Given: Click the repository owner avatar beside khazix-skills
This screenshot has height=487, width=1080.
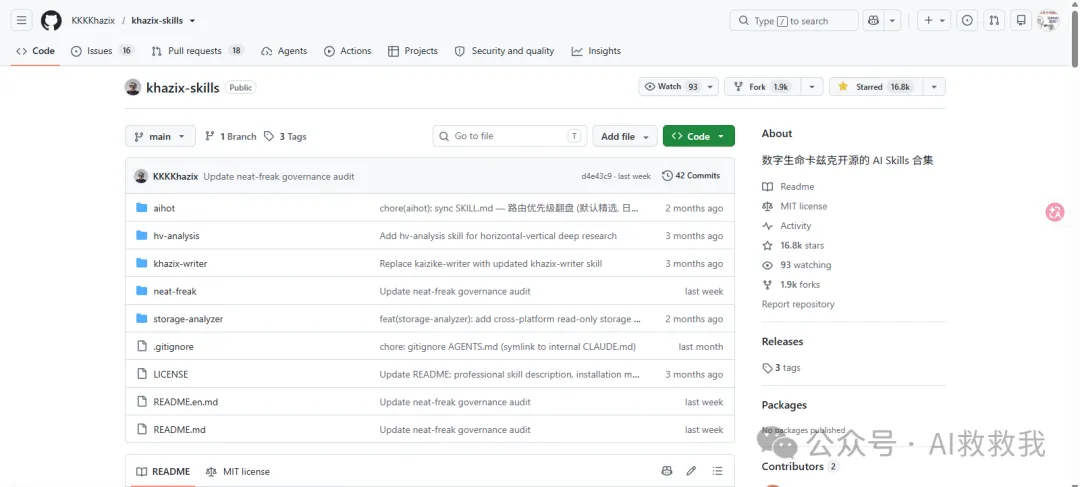Looking at the screenshot, I should click(133, 87).
